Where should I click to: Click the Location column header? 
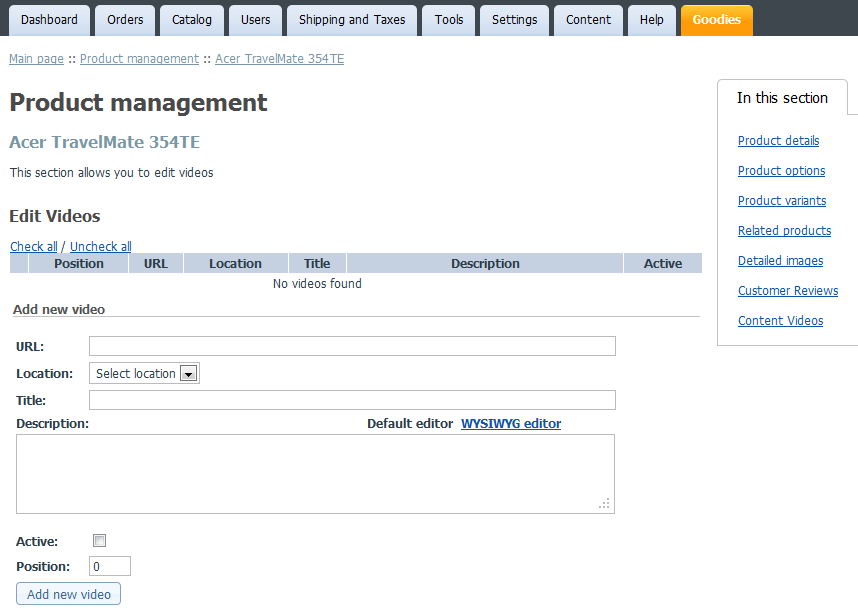(235, 264)
